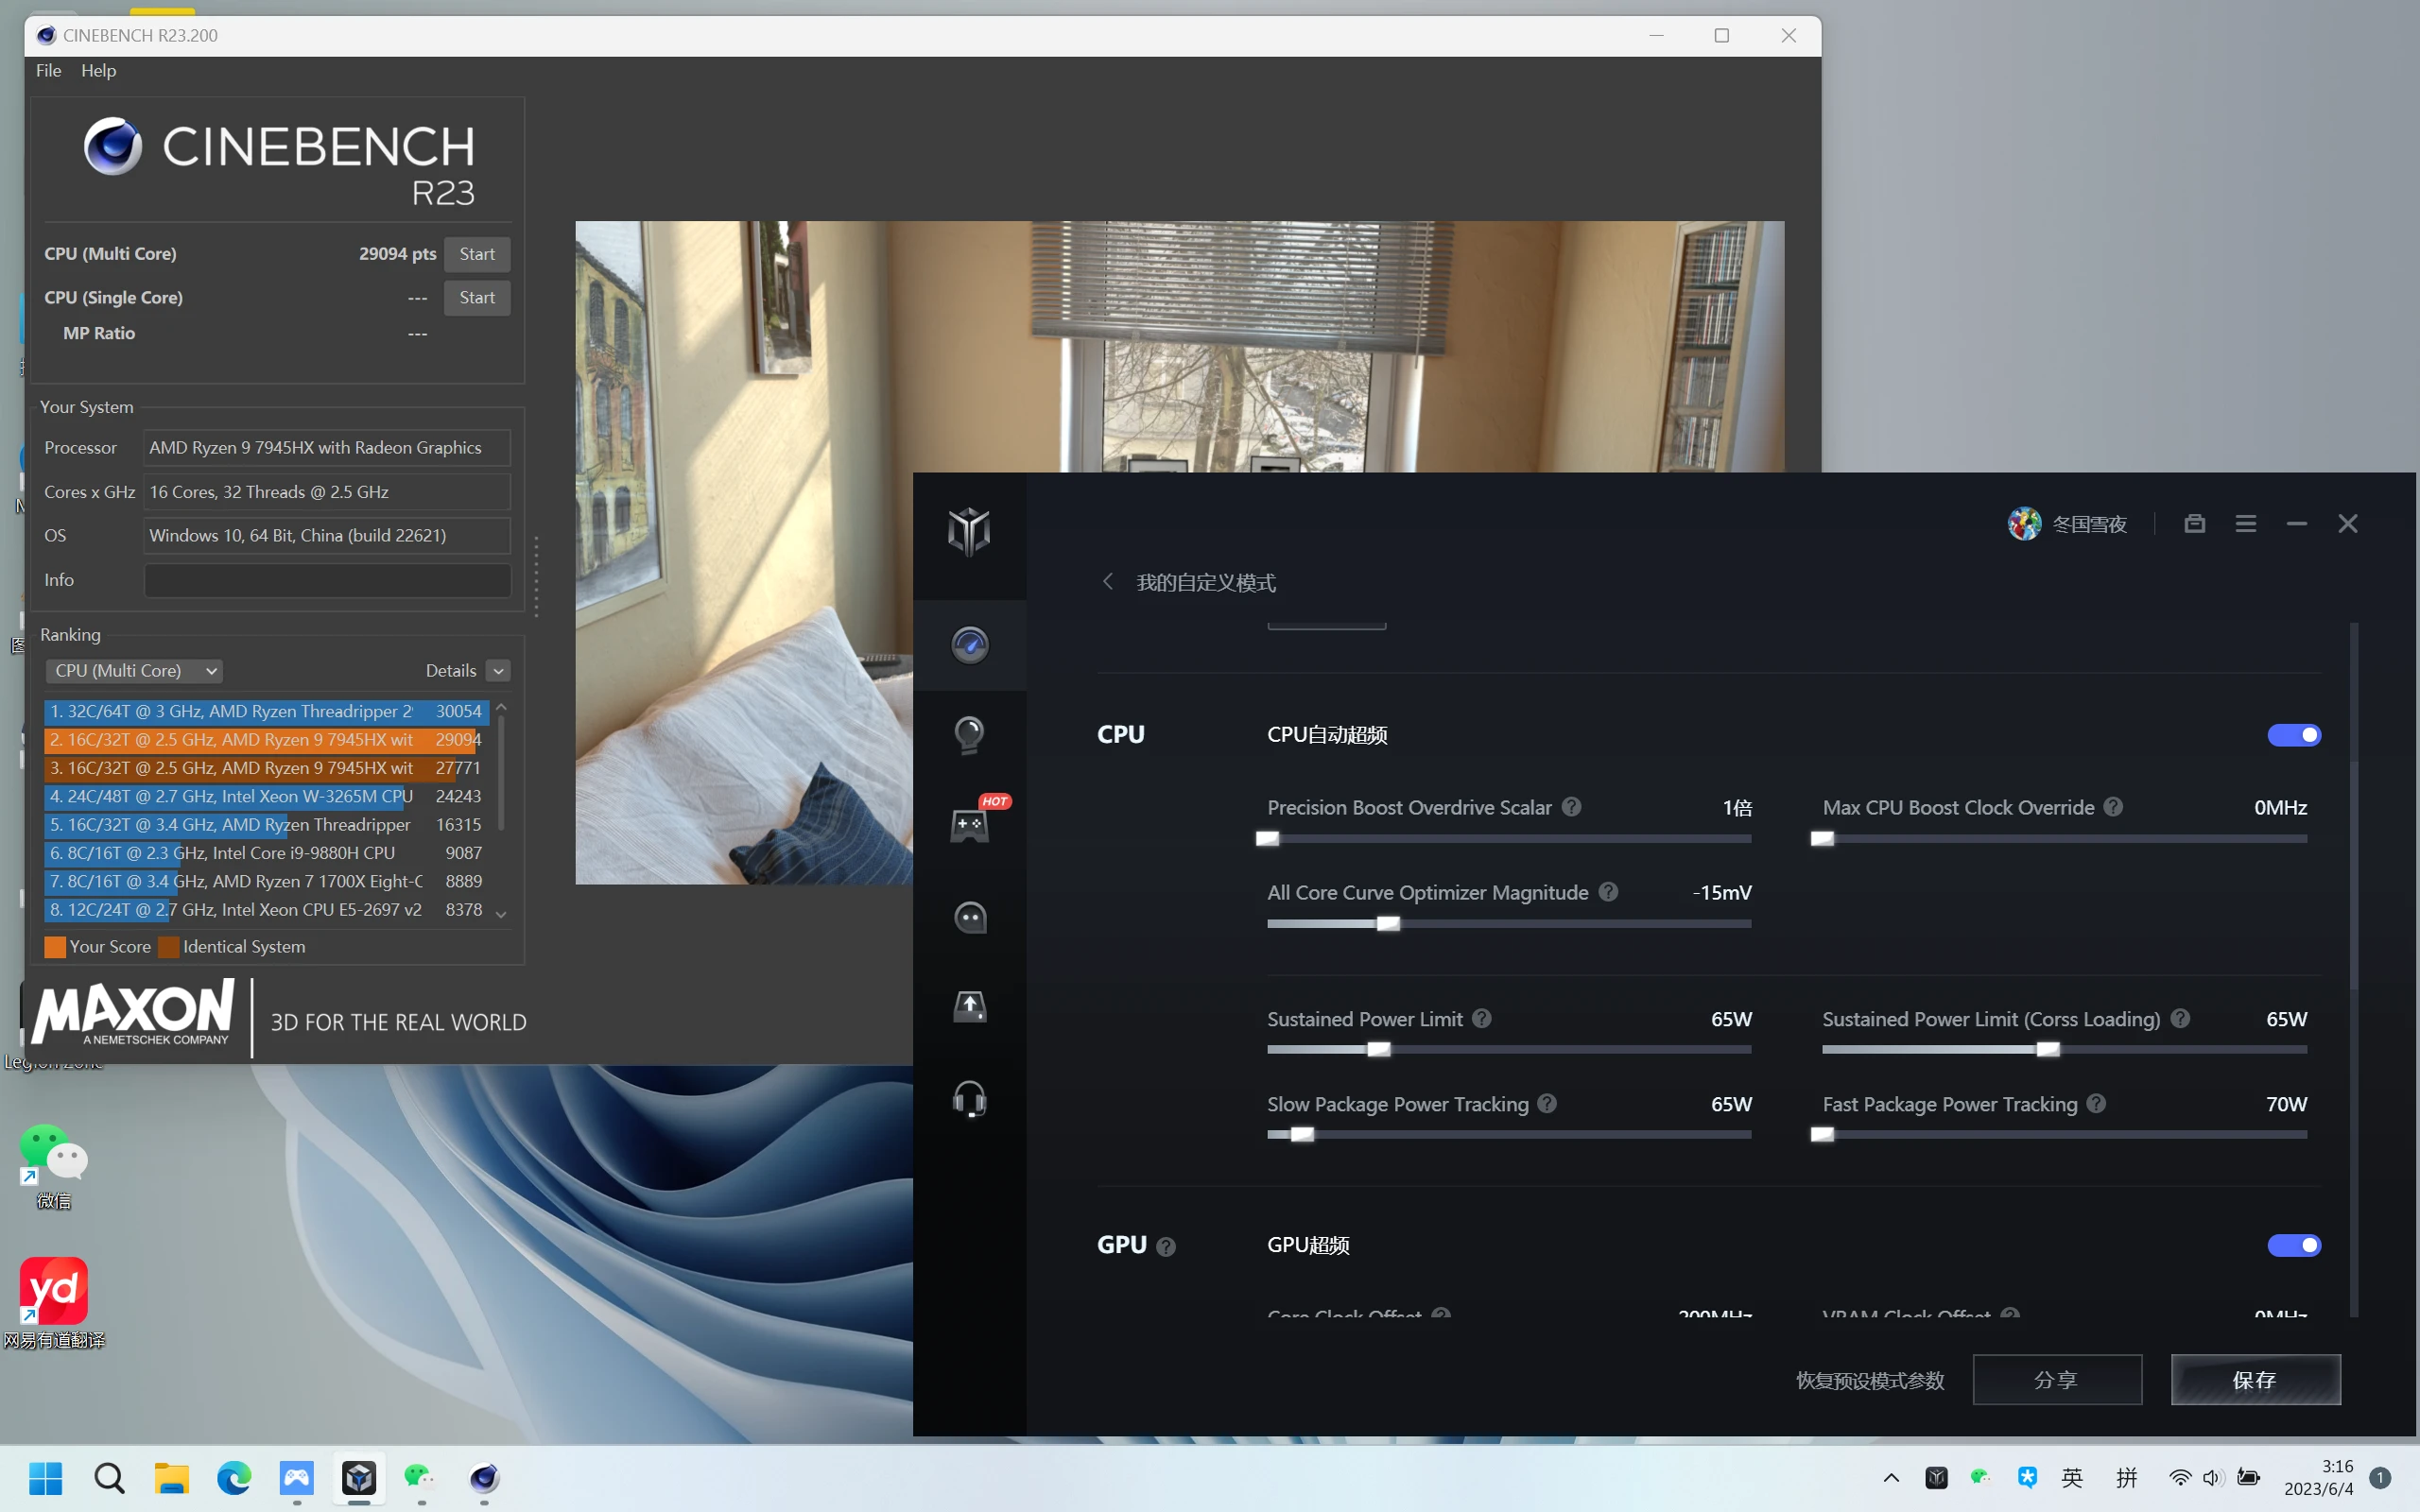The width and height of the screenshot is (2420, 1512).
Task: Click the 保存 save button
Action: click(2255, 1380)
